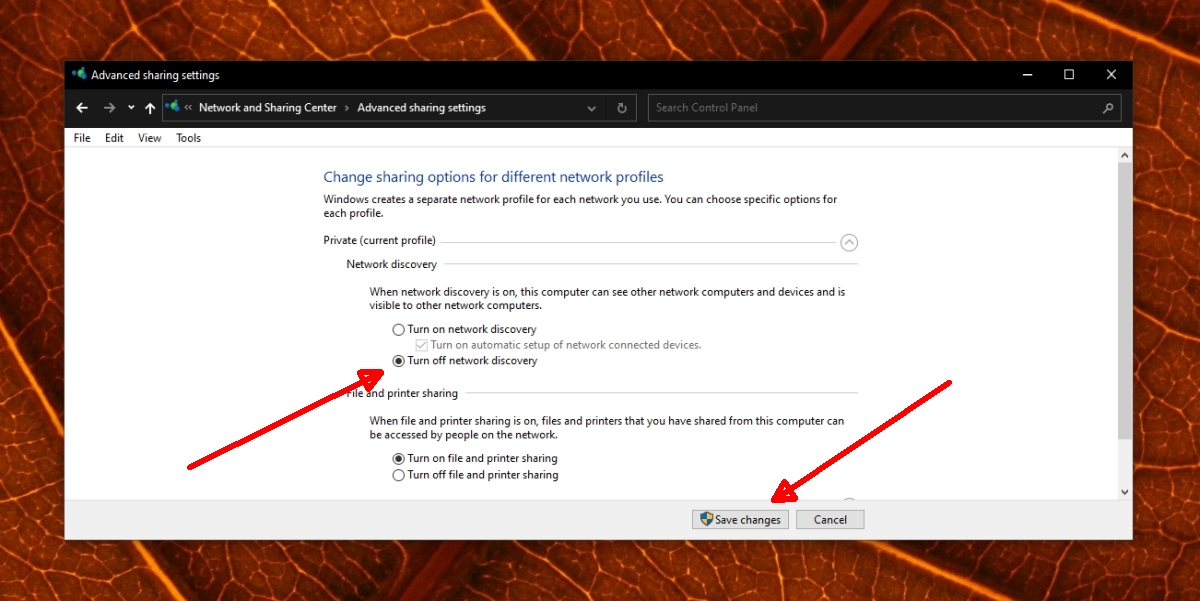Collapse the Private profile section
This screenshot has height=601, width=1200.
849,242
